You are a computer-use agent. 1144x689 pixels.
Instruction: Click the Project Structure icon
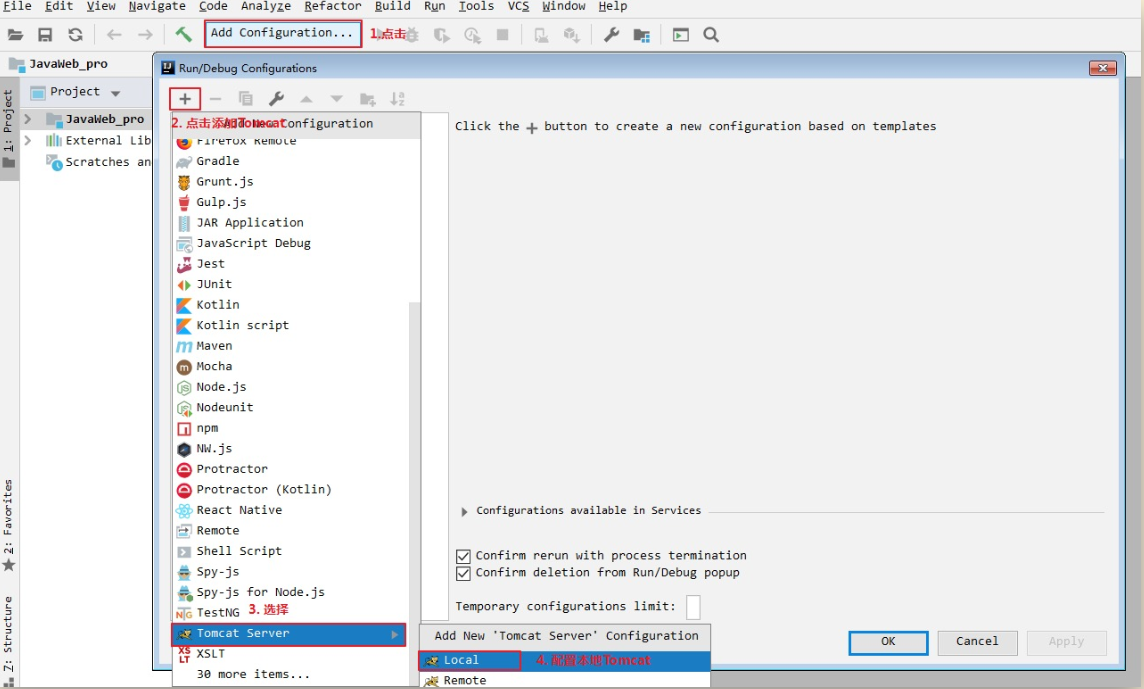641,34
